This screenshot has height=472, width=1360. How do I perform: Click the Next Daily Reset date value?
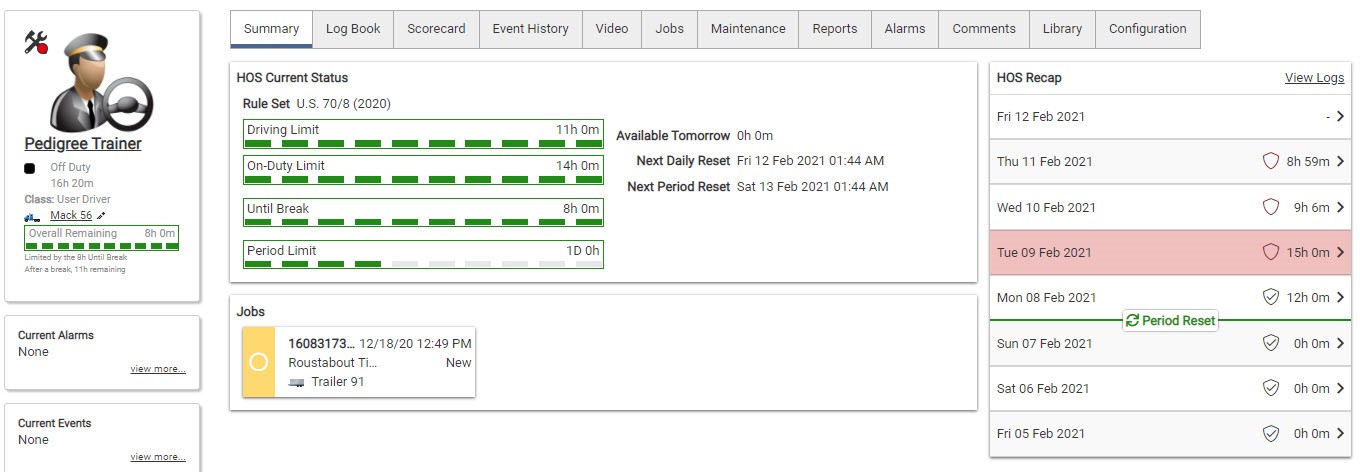pos(810,161)
